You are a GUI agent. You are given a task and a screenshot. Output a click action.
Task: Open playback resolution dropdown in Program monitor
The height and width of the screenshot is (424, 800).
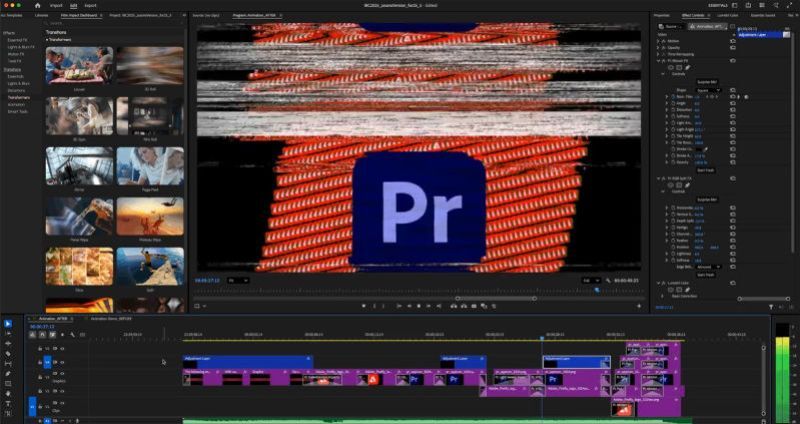pos(592,281)
